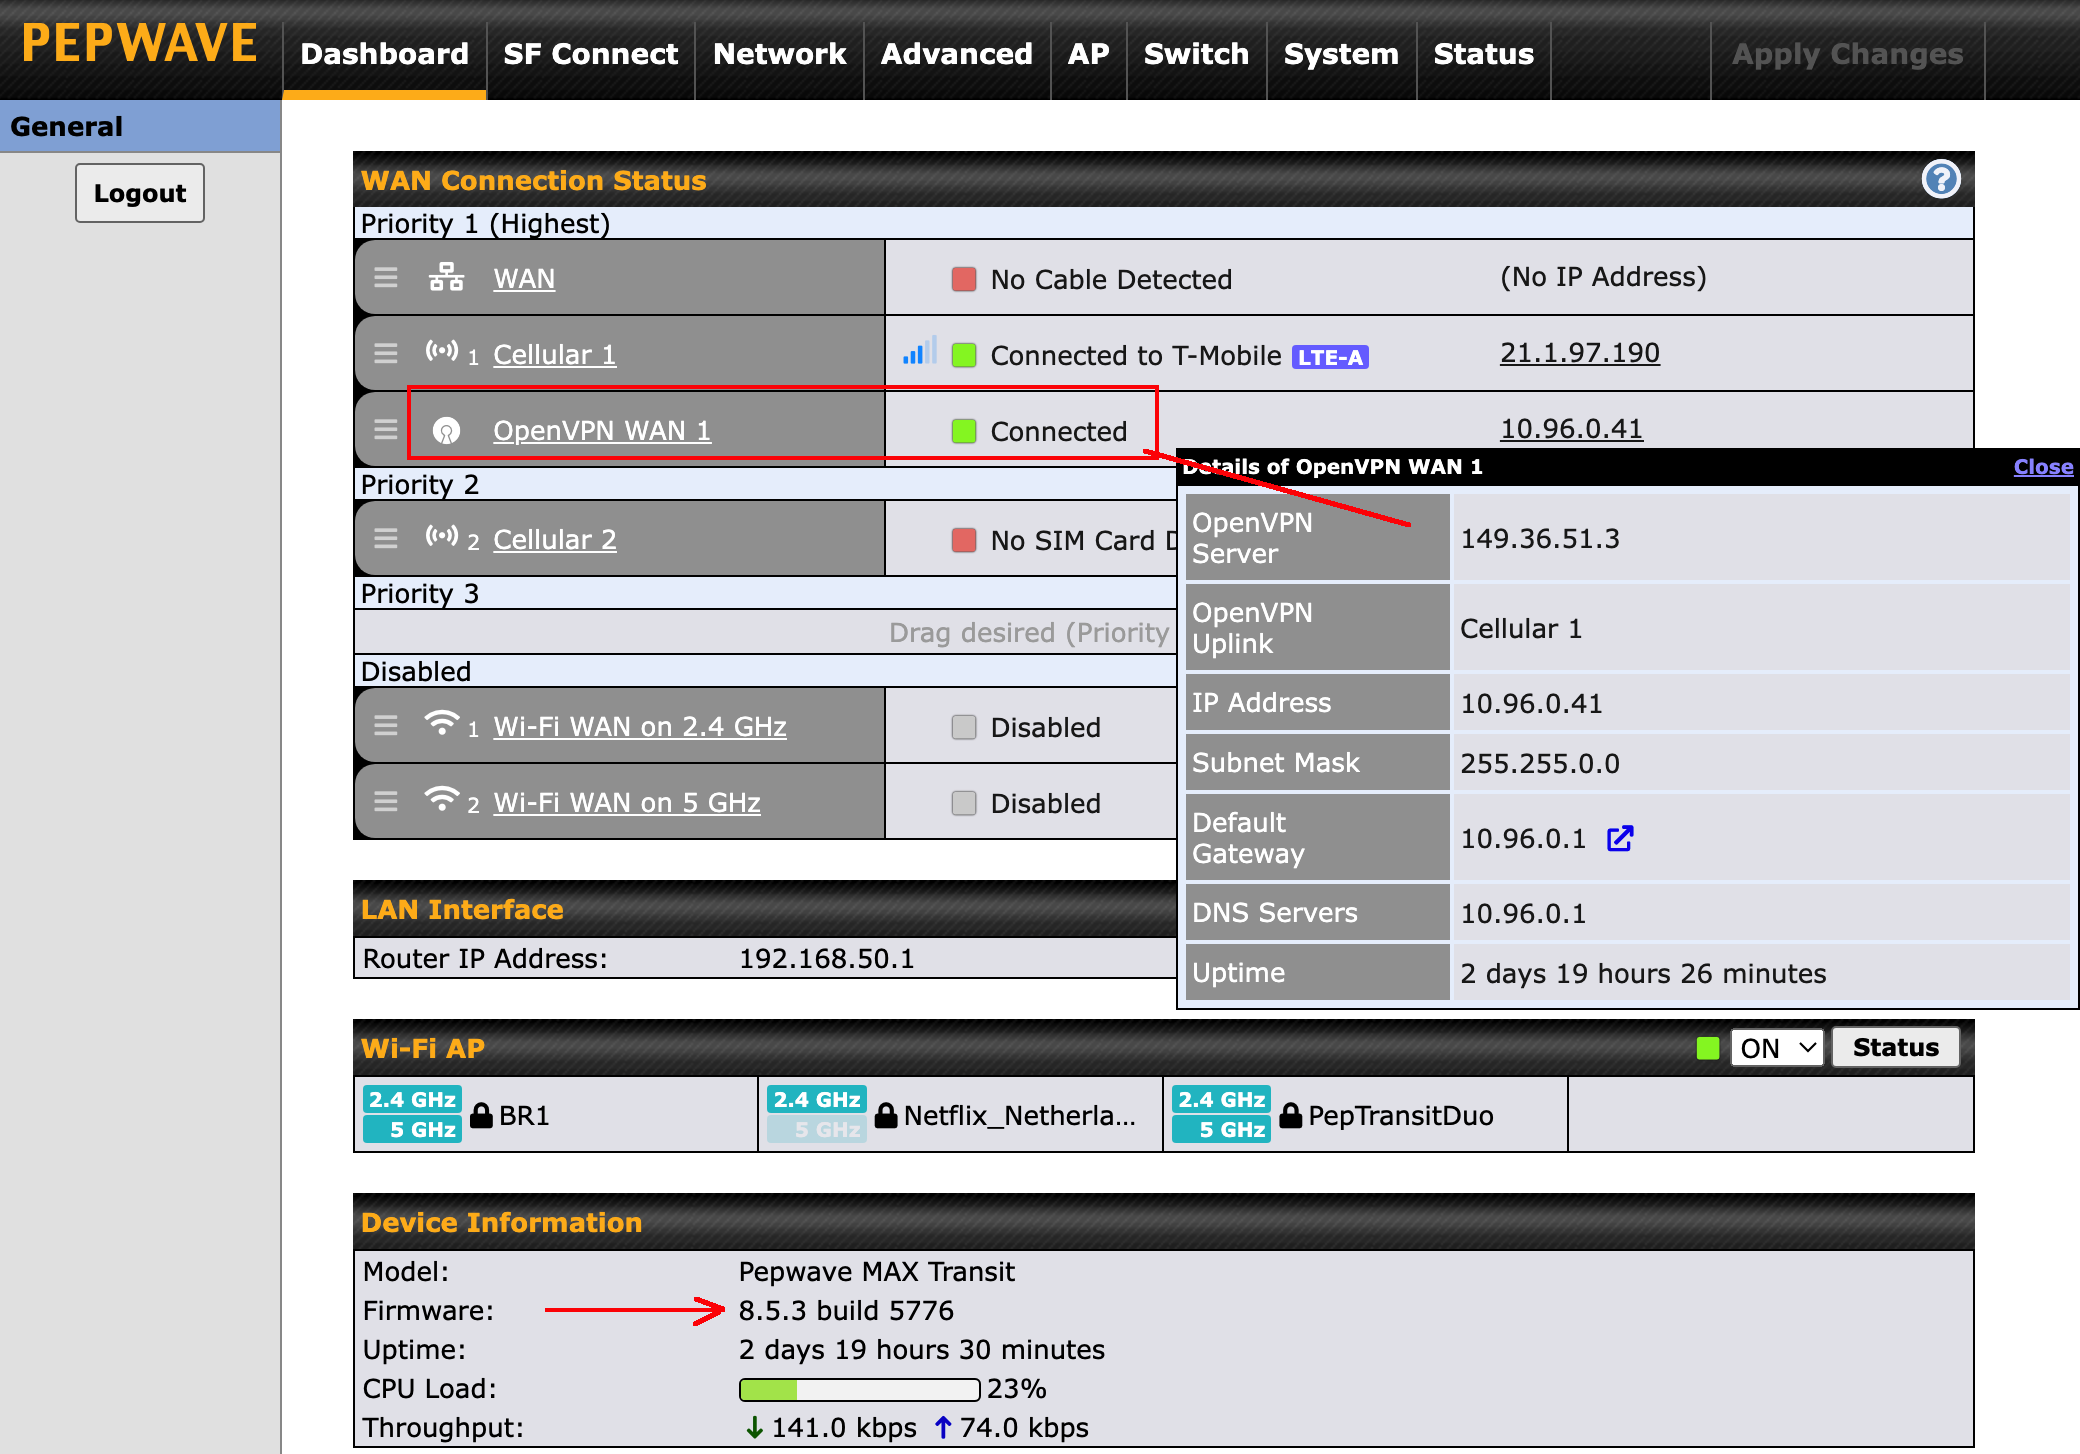This screenshot has width=2080, height=1454.
Task: Open default gateway external link icon
Action: click(1620, 838)
